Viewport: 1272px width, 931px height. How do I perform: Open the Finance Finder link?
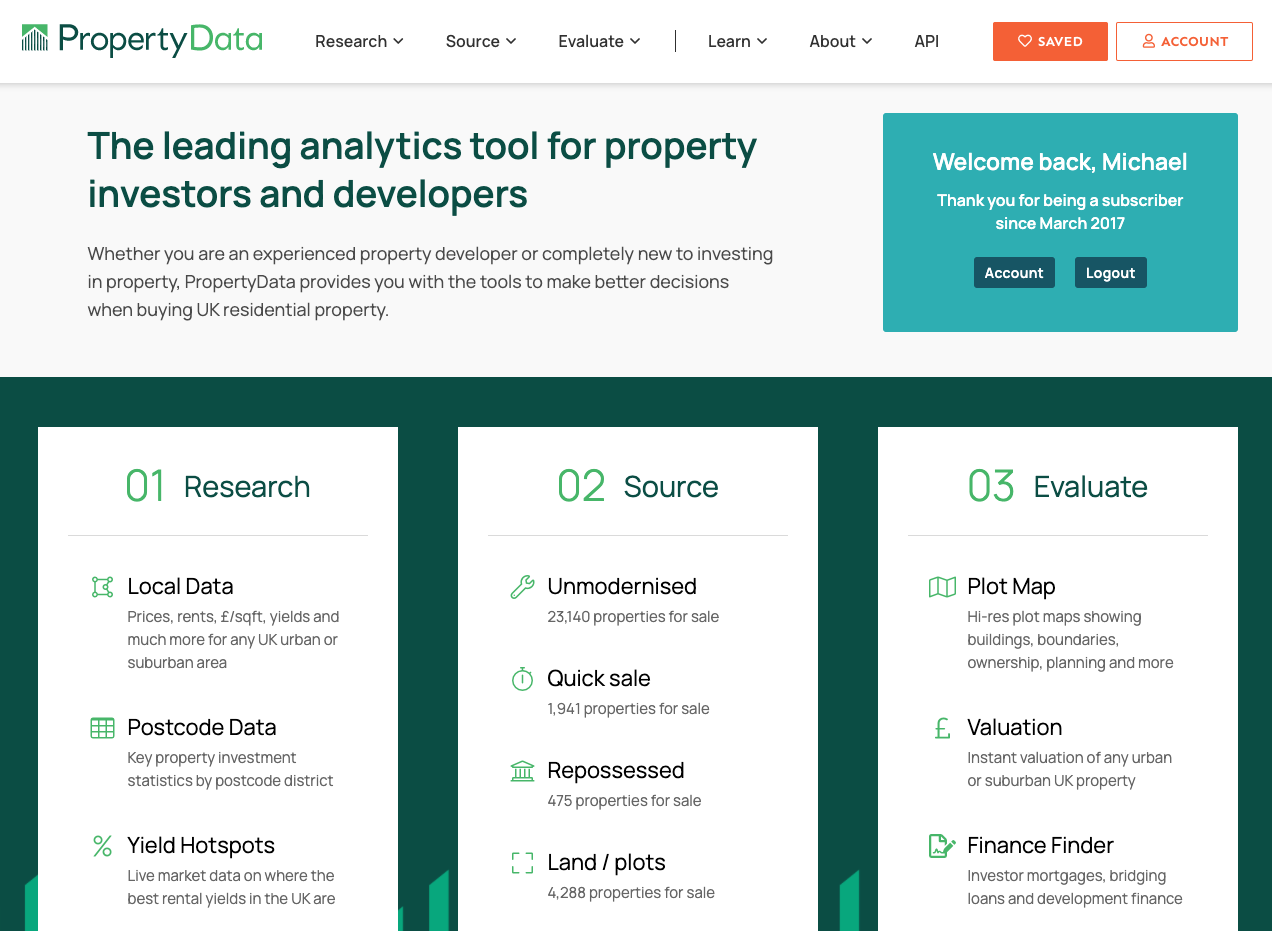pyautogui.click(x=1040, y=845)
